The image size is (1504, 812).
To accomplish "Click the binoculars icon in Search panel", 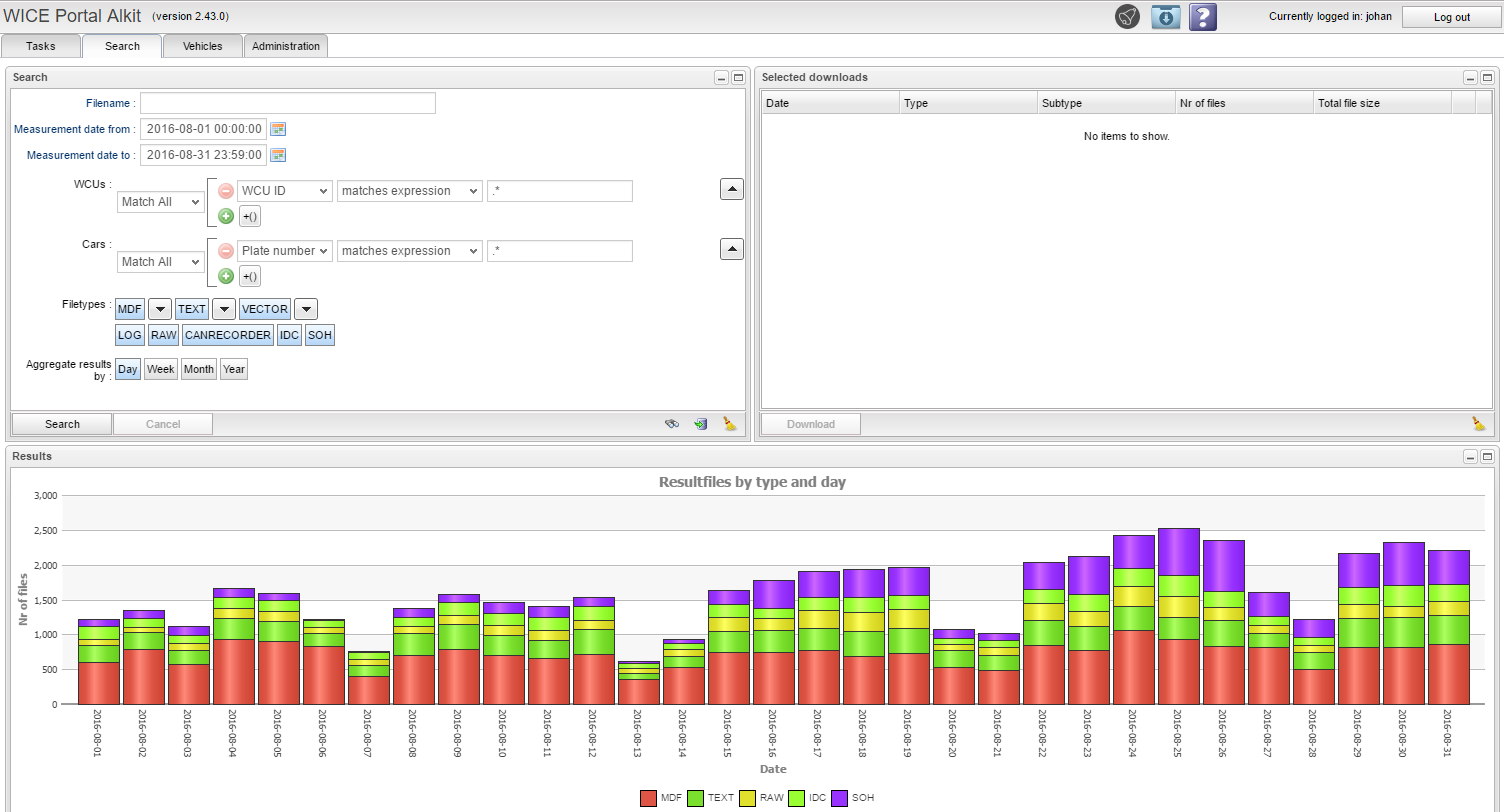I will (x=672, y=424).
